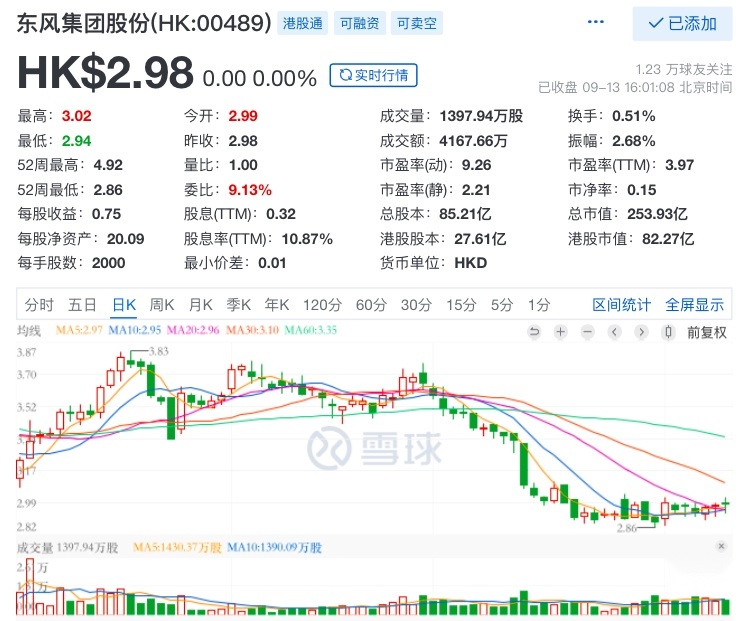The image size is (749, 621).
Task: Click the chart reset undo-arrow icon
Action: [x=534, y=332]
